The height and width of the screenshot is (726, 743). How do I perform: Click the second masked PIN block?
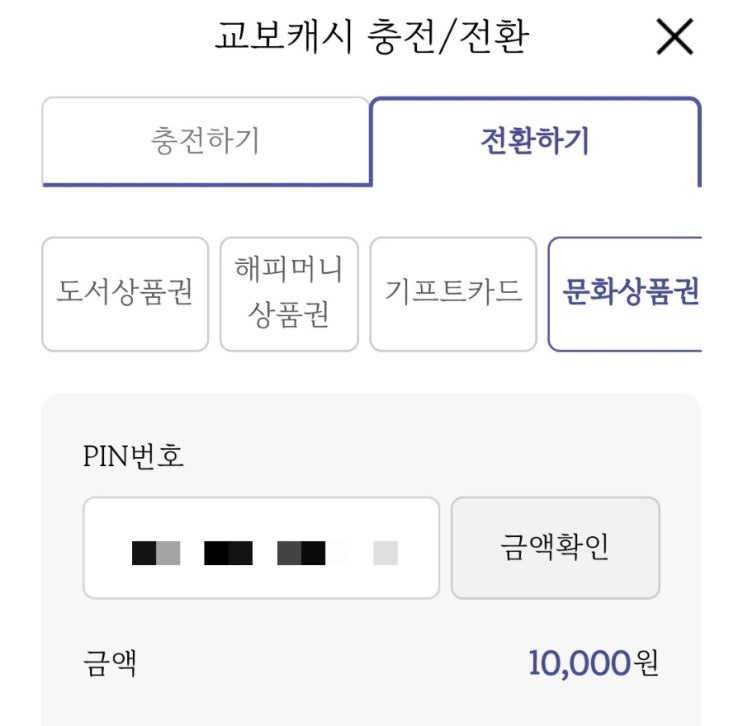[228, 553]
